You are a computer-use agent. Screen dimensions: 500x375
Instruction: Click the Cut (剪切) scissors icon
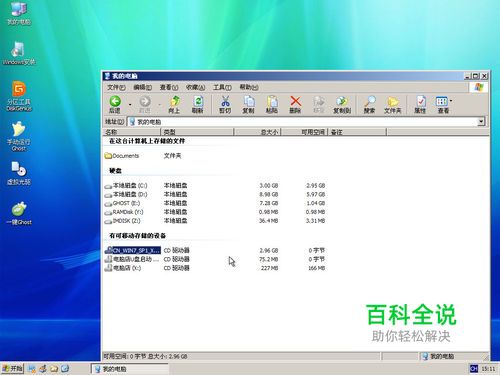(x=225, y=104)
